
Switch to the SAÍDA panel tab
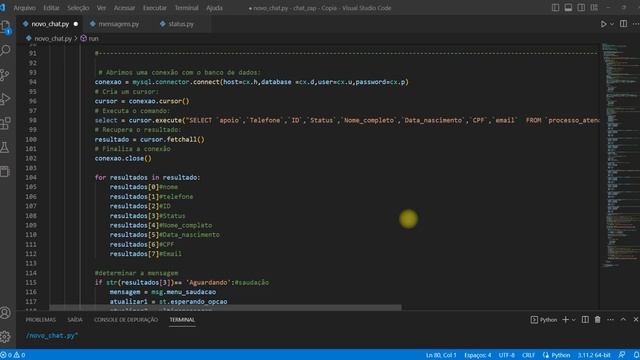point(75,320)
